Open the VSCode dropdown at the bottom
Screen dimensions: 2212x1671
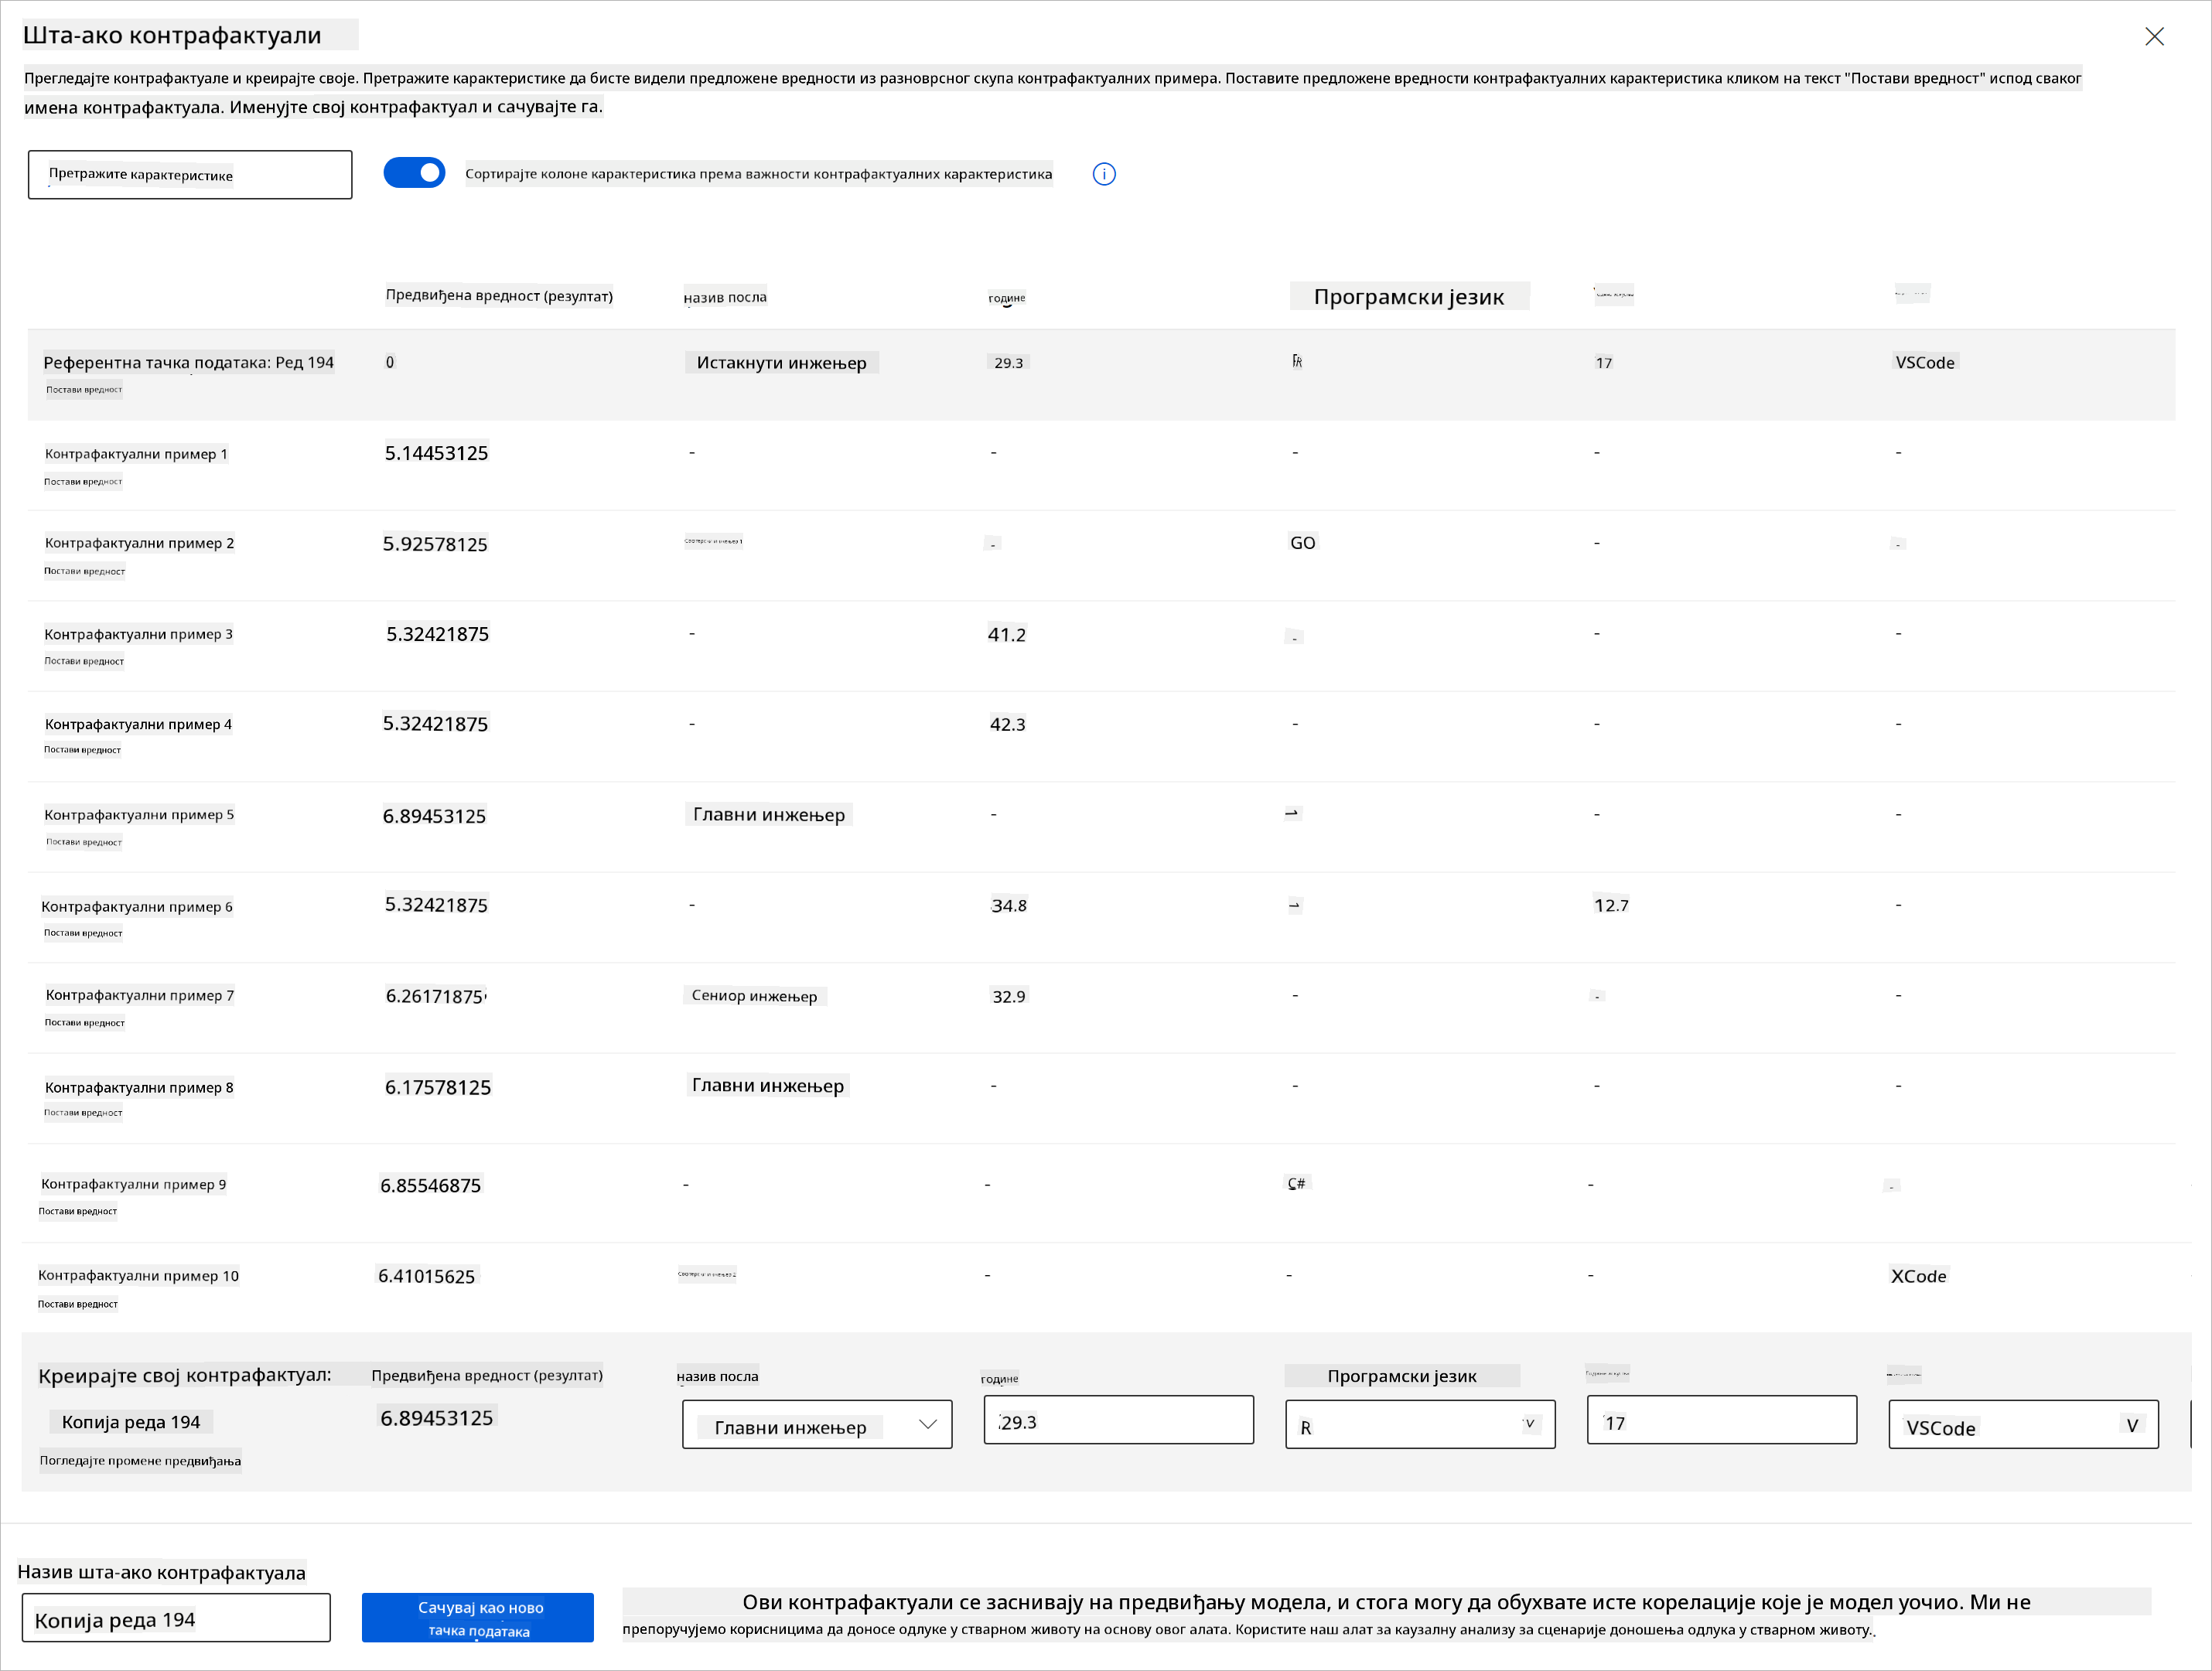[x=2022, y=1425]
